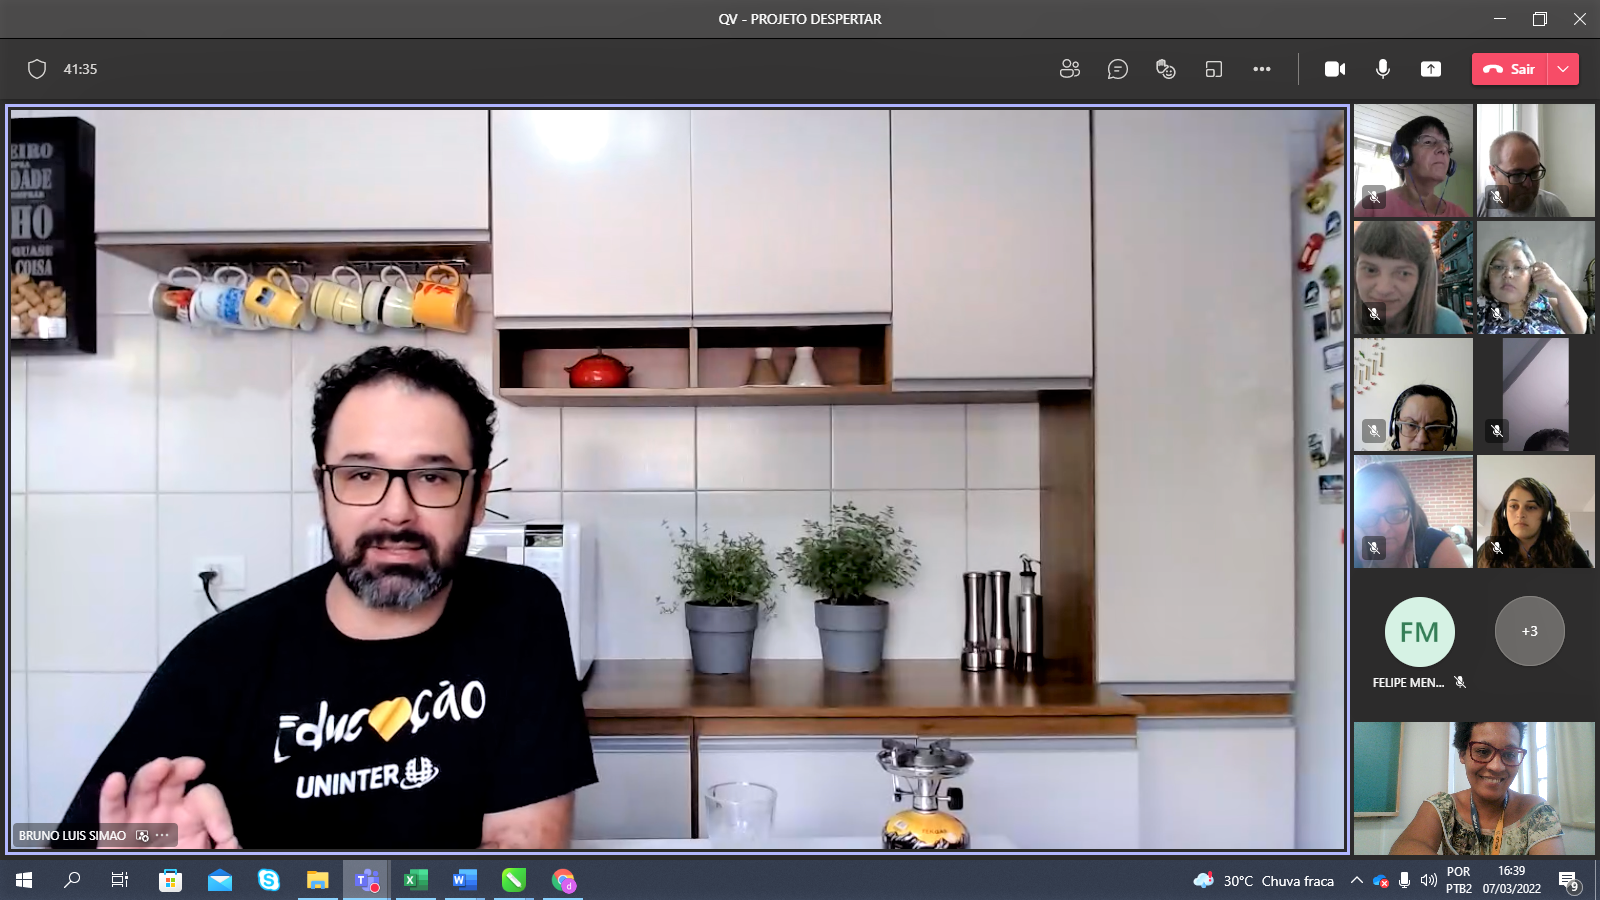The width and height of the screenshot is (1600, 900).
Task: Click the pin icon beside Bruno Luis Simao
Action: pyautogui.click(x=142, y=835)
